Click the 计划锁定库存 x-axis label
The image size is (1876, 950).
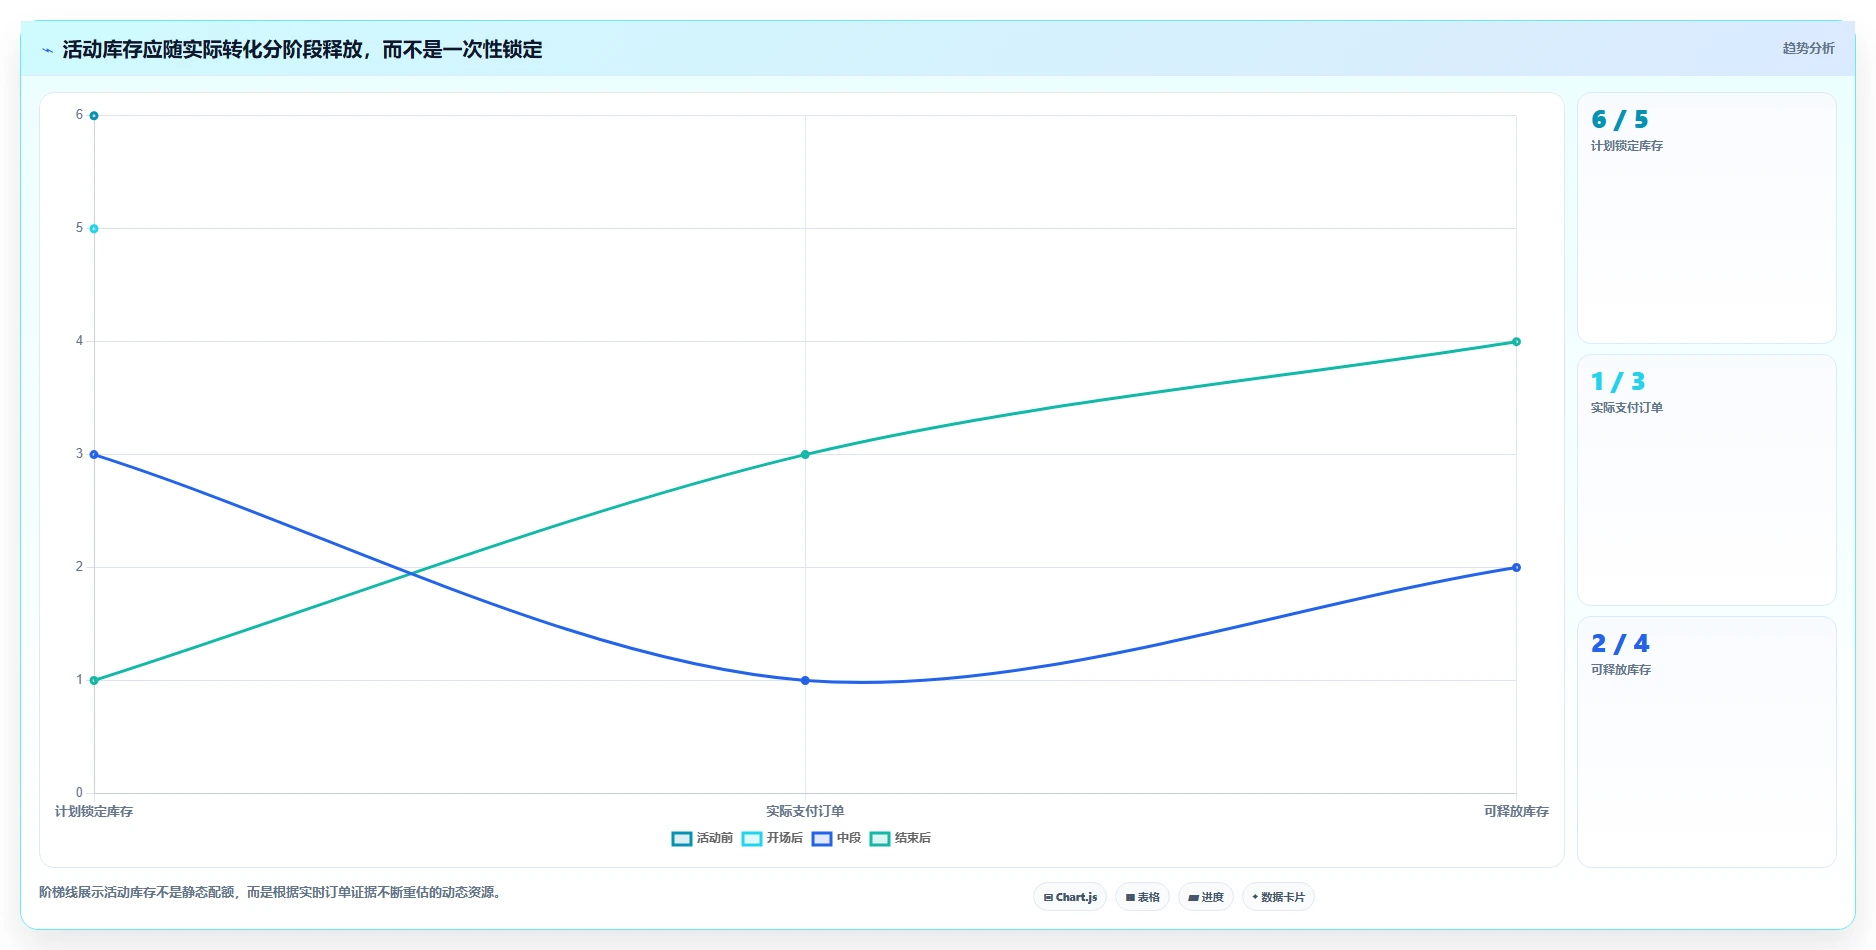[x=94, y=811]
